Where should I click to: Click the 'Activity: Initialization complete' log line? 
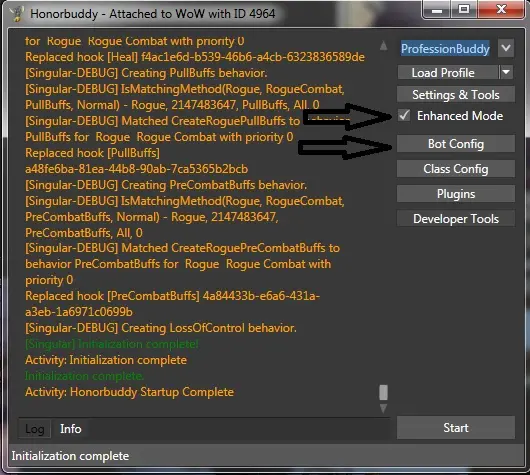pos(106,360)
